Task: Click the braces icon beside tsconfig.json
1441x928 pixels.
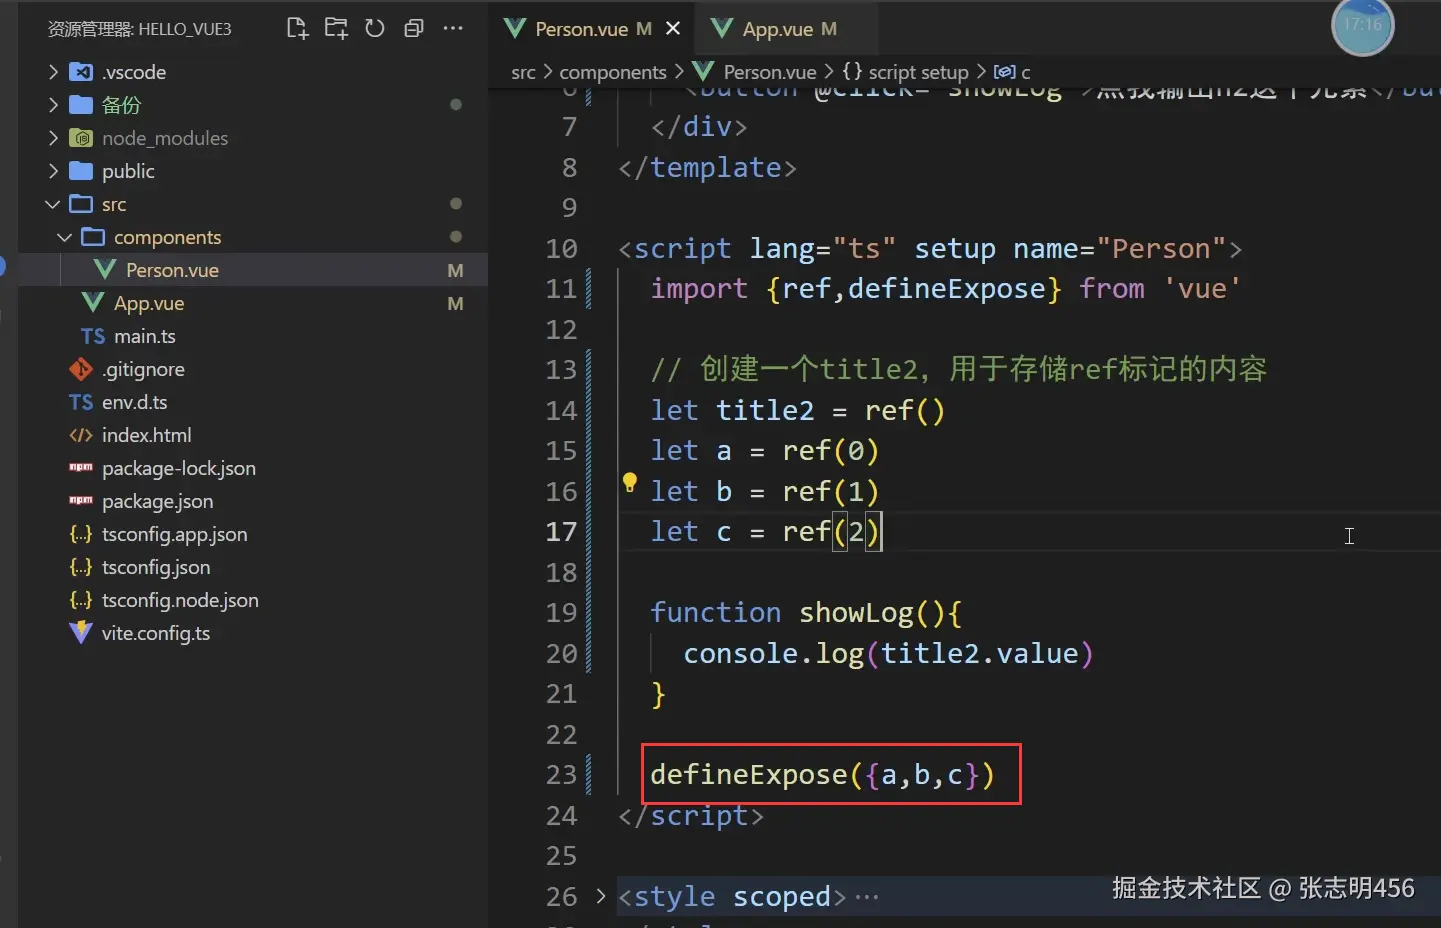Action: click(x=81, y=567)
